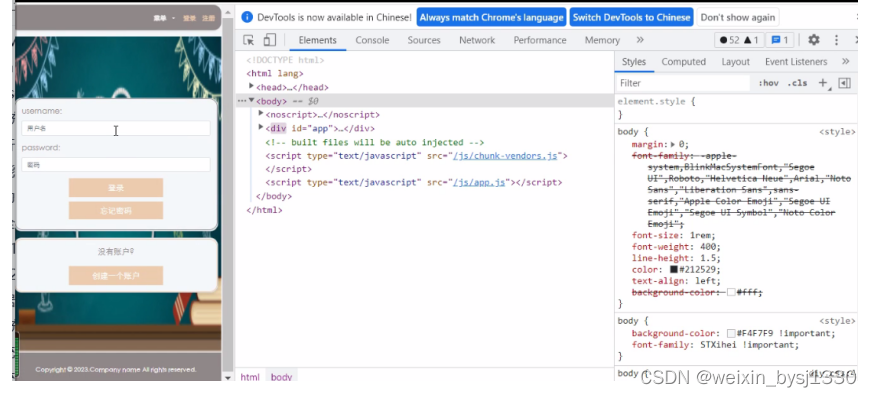Toggle the .cls element classes panel
Screen dimensions: 872x397
tap(797, 83)
